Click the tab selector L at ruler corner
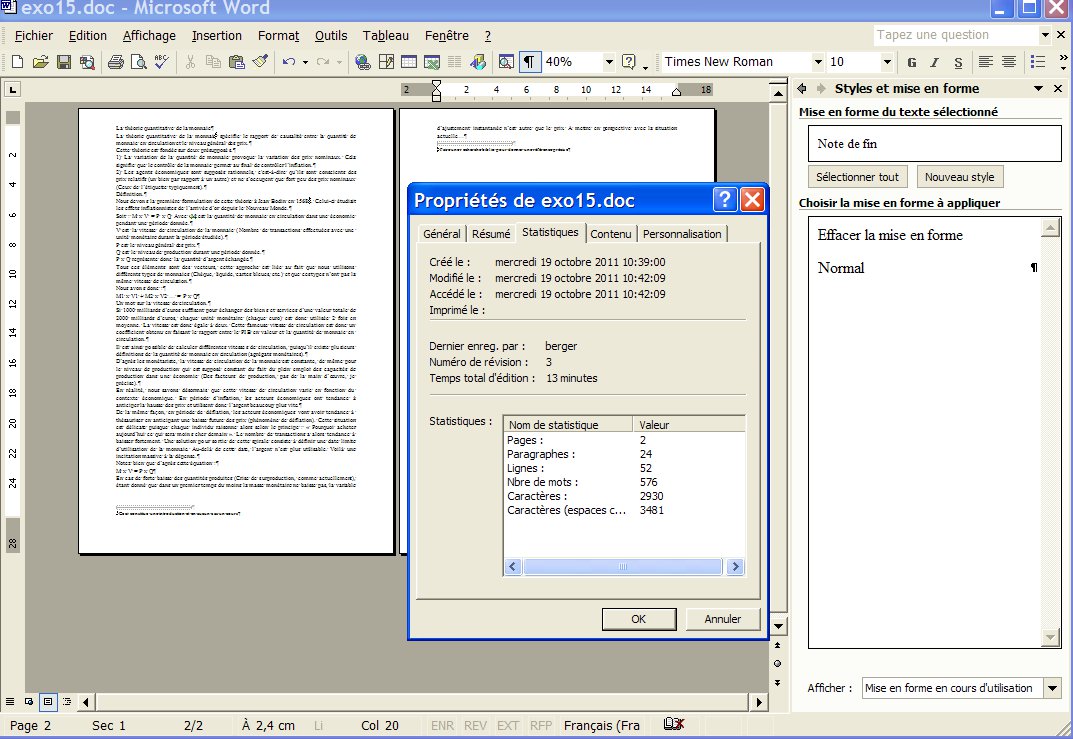The width and height of the screenshot is (1073, 739). [x=12, y=90]
